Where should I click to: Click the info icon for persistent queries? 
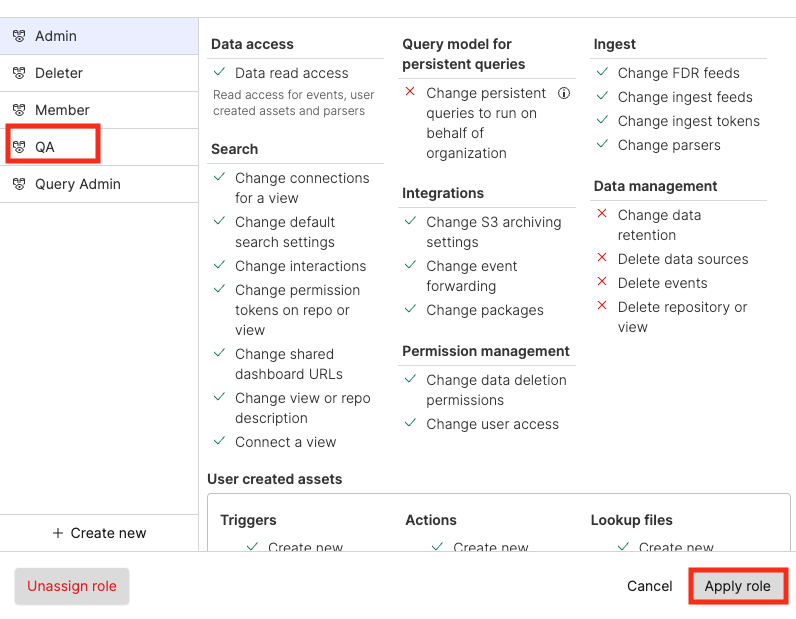[564, 93]
